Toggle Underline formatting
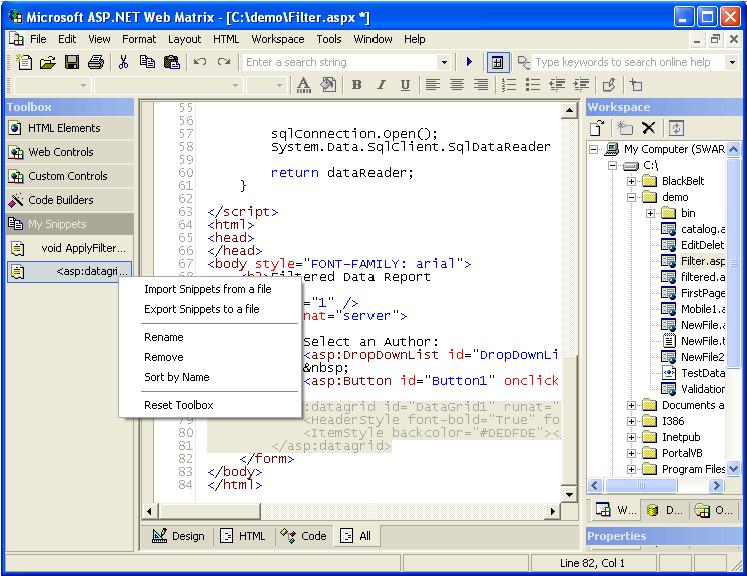This screenshot has width=747, height=576. (405, 85)
